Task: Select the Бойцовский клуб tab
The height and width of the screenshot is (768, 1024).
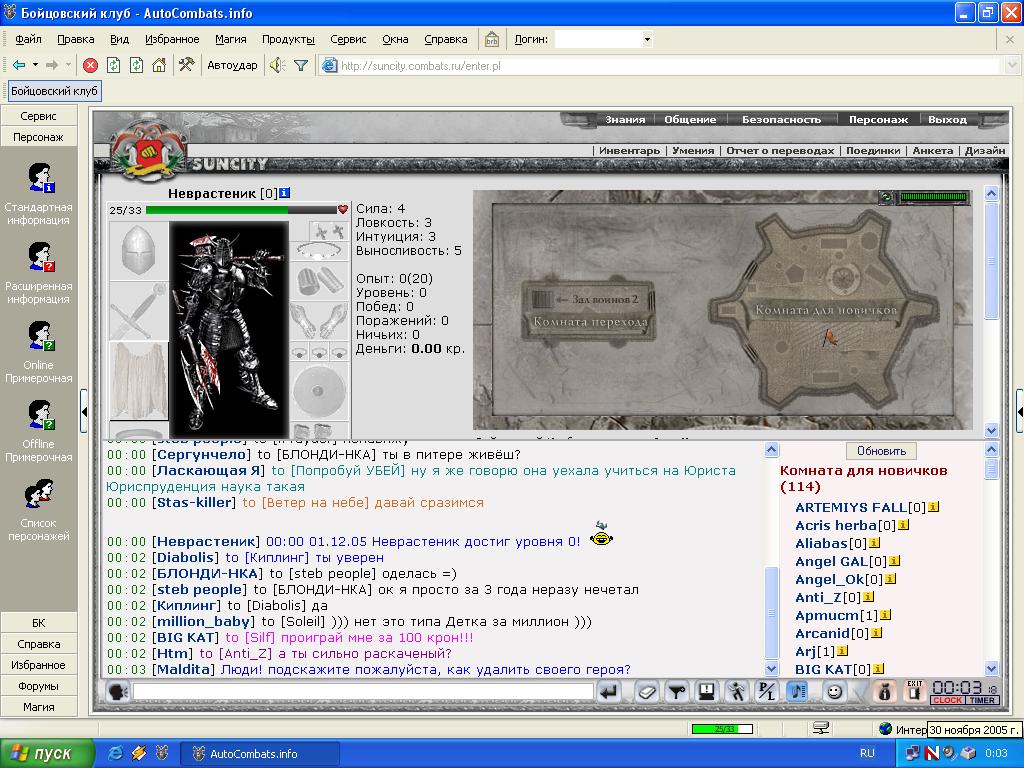Action: point(54,91)
